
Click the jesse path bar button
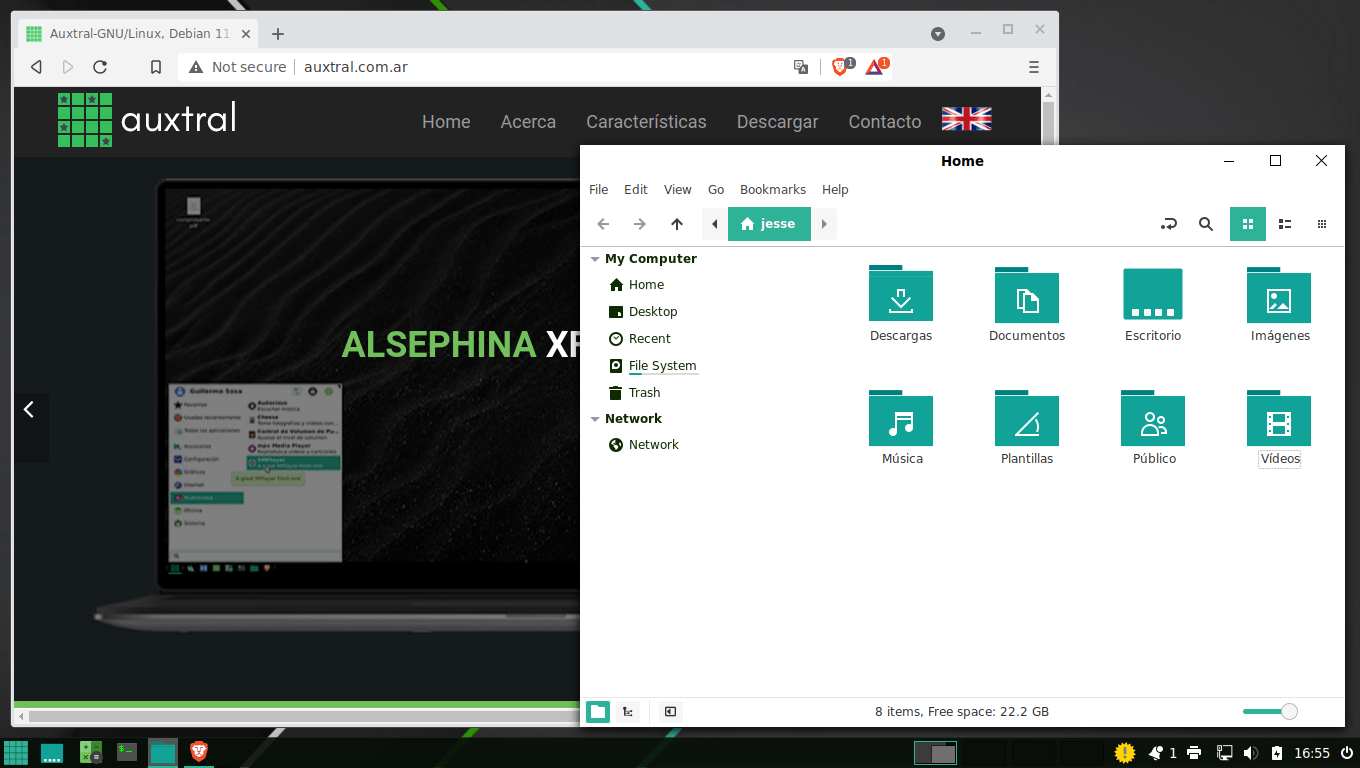tap(769, 224)
